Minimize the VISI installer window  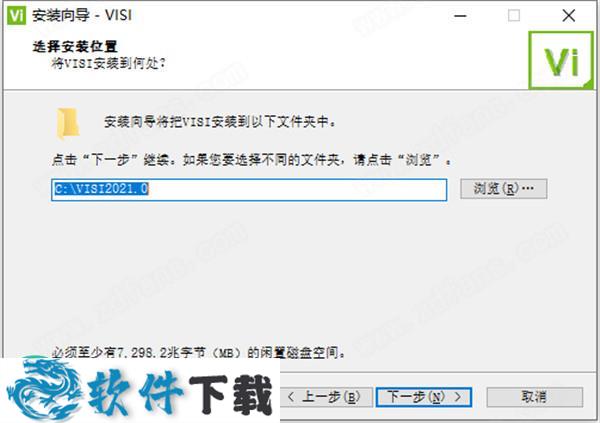[460, 16]
